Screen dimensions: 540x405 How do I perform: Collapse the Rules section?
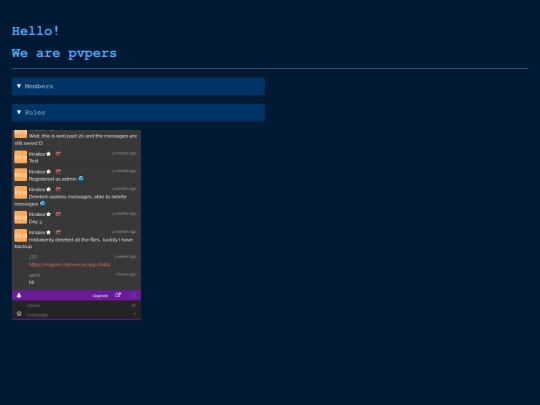click(138, 113)
